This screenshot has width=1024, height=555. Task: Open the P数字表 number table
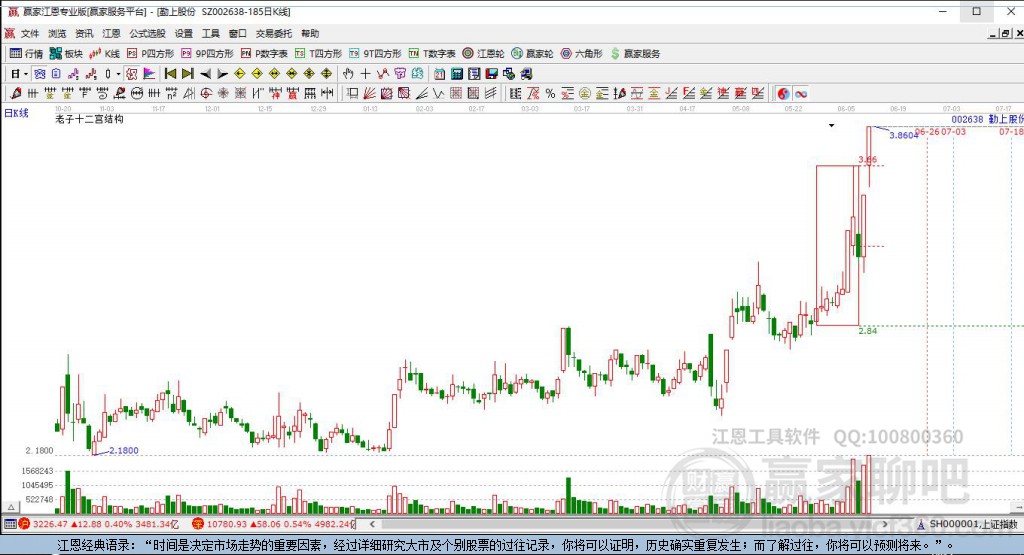264,54
